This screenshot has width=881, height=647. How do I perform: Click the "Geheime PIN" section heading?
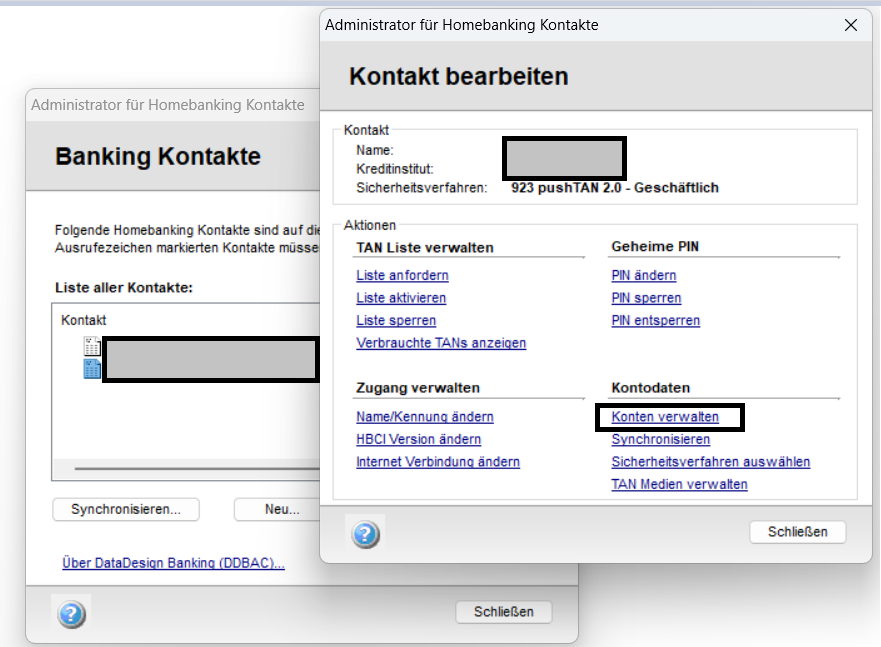click(x=655, y=247)
